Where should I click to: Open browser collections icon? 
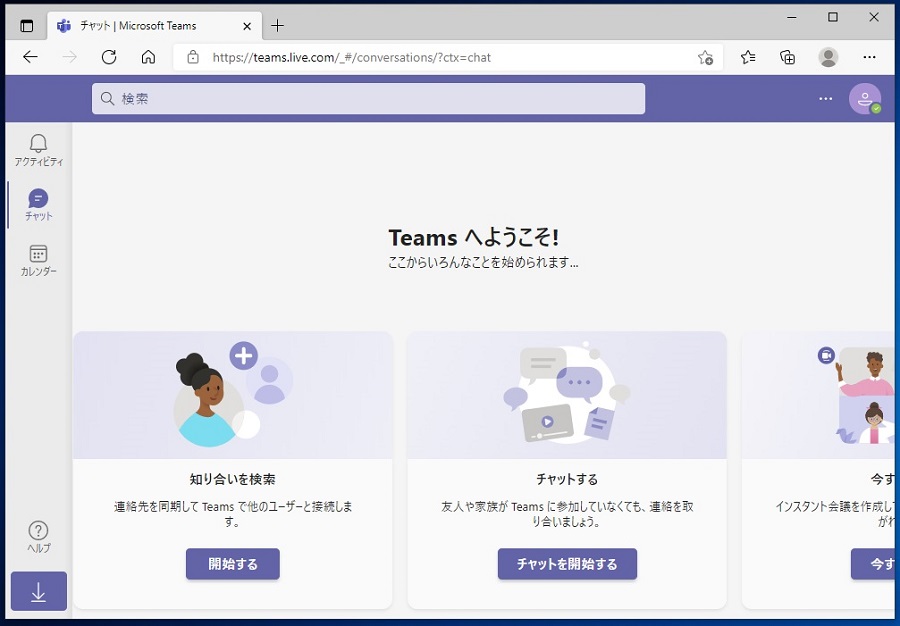(x=788, y=57)
